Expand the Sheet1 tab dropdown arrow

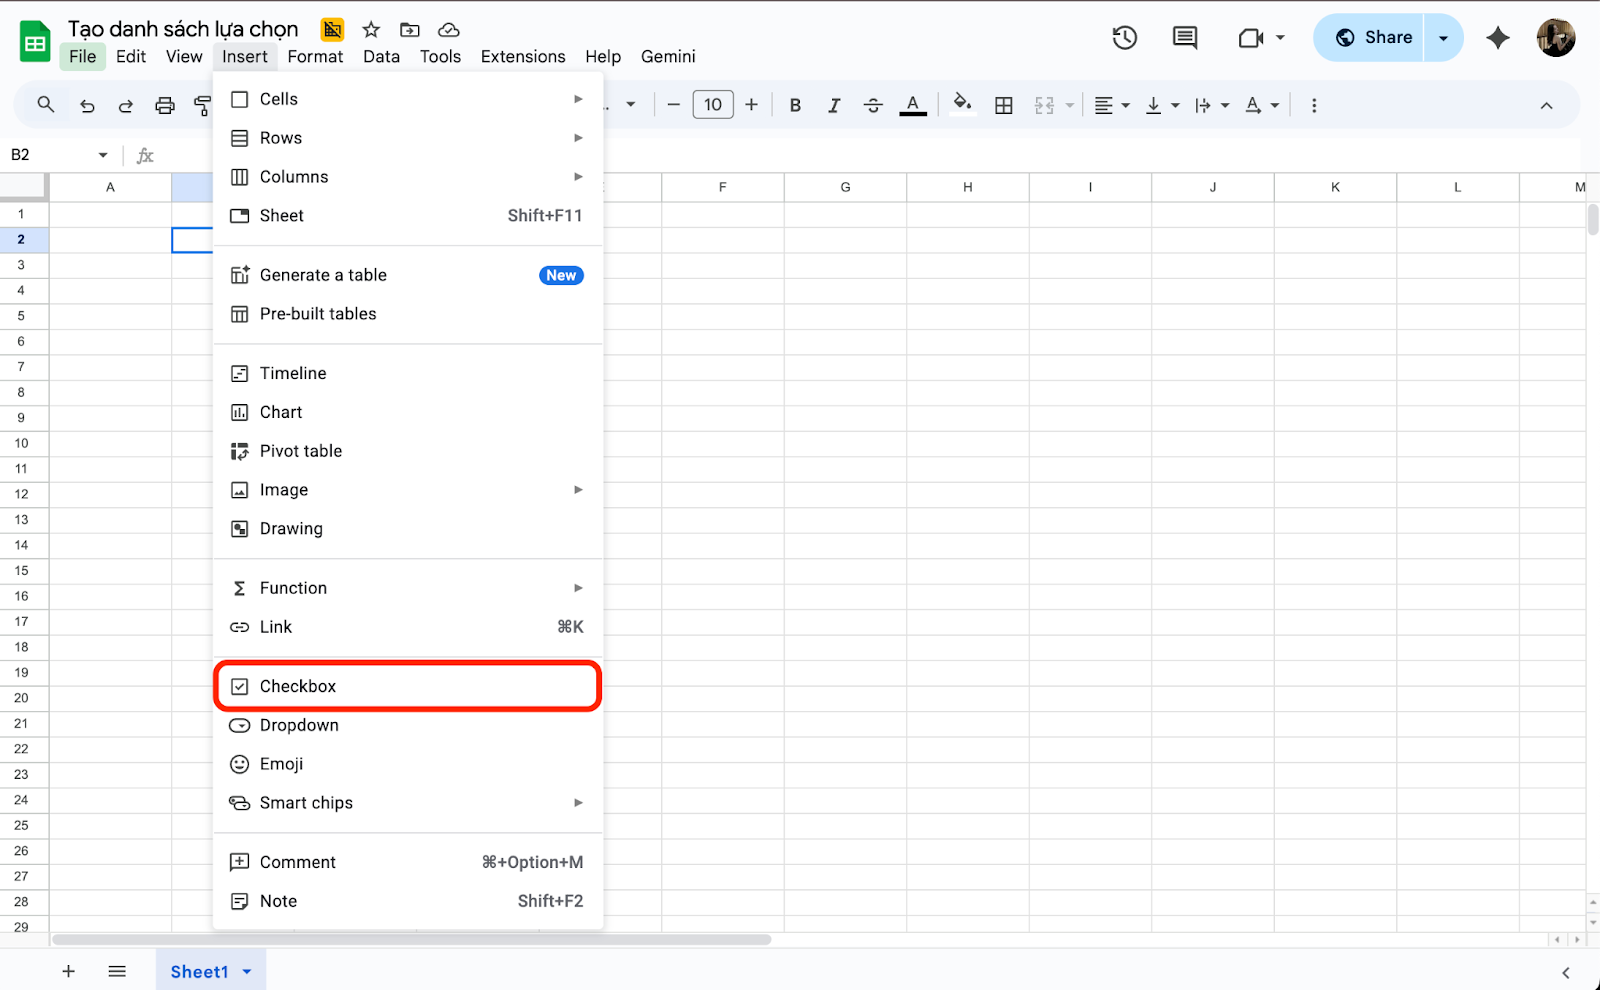pyautogui.click(x=247, y=971)
